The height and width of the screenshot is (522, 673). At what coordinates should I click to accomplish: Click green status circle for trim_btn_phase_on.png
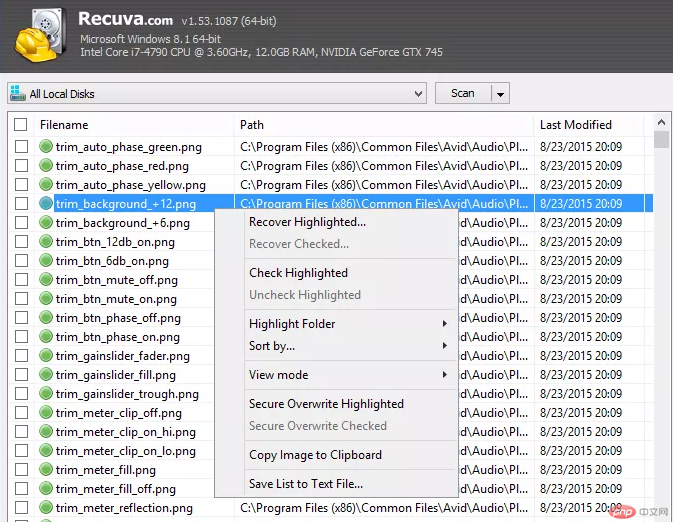46,337
